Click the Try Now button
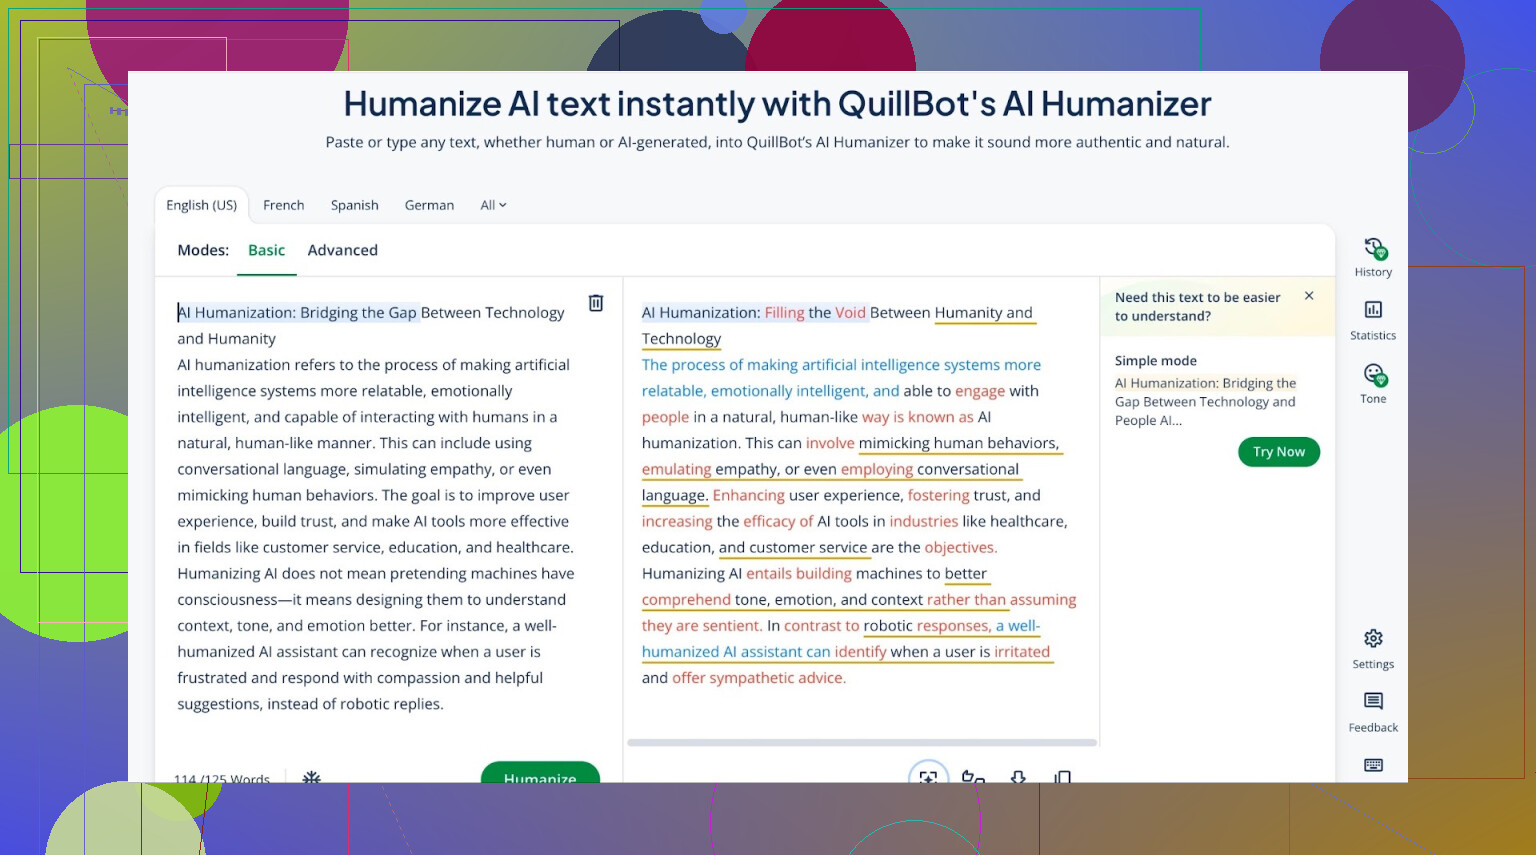The width and height of the screenshot is (1536, 855). pos(1278,452)
